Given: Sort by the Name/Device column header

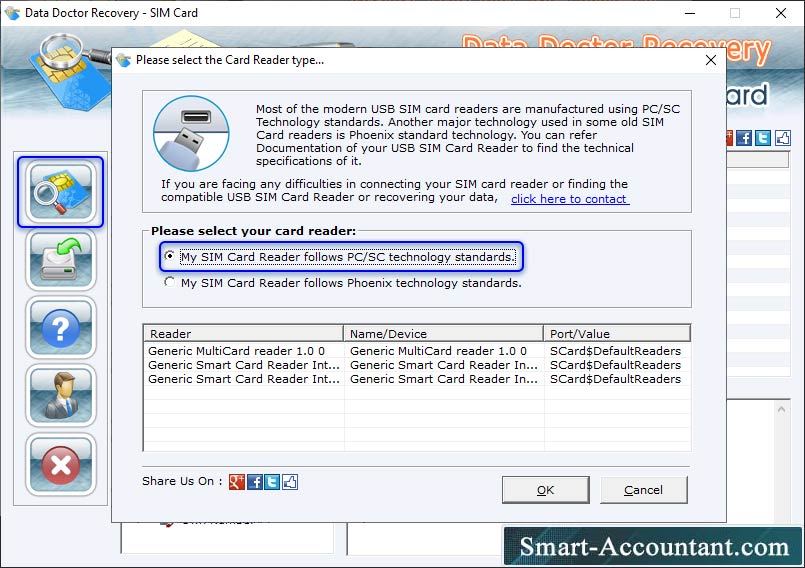Looking at the screenshot, I should pos(444,333).
